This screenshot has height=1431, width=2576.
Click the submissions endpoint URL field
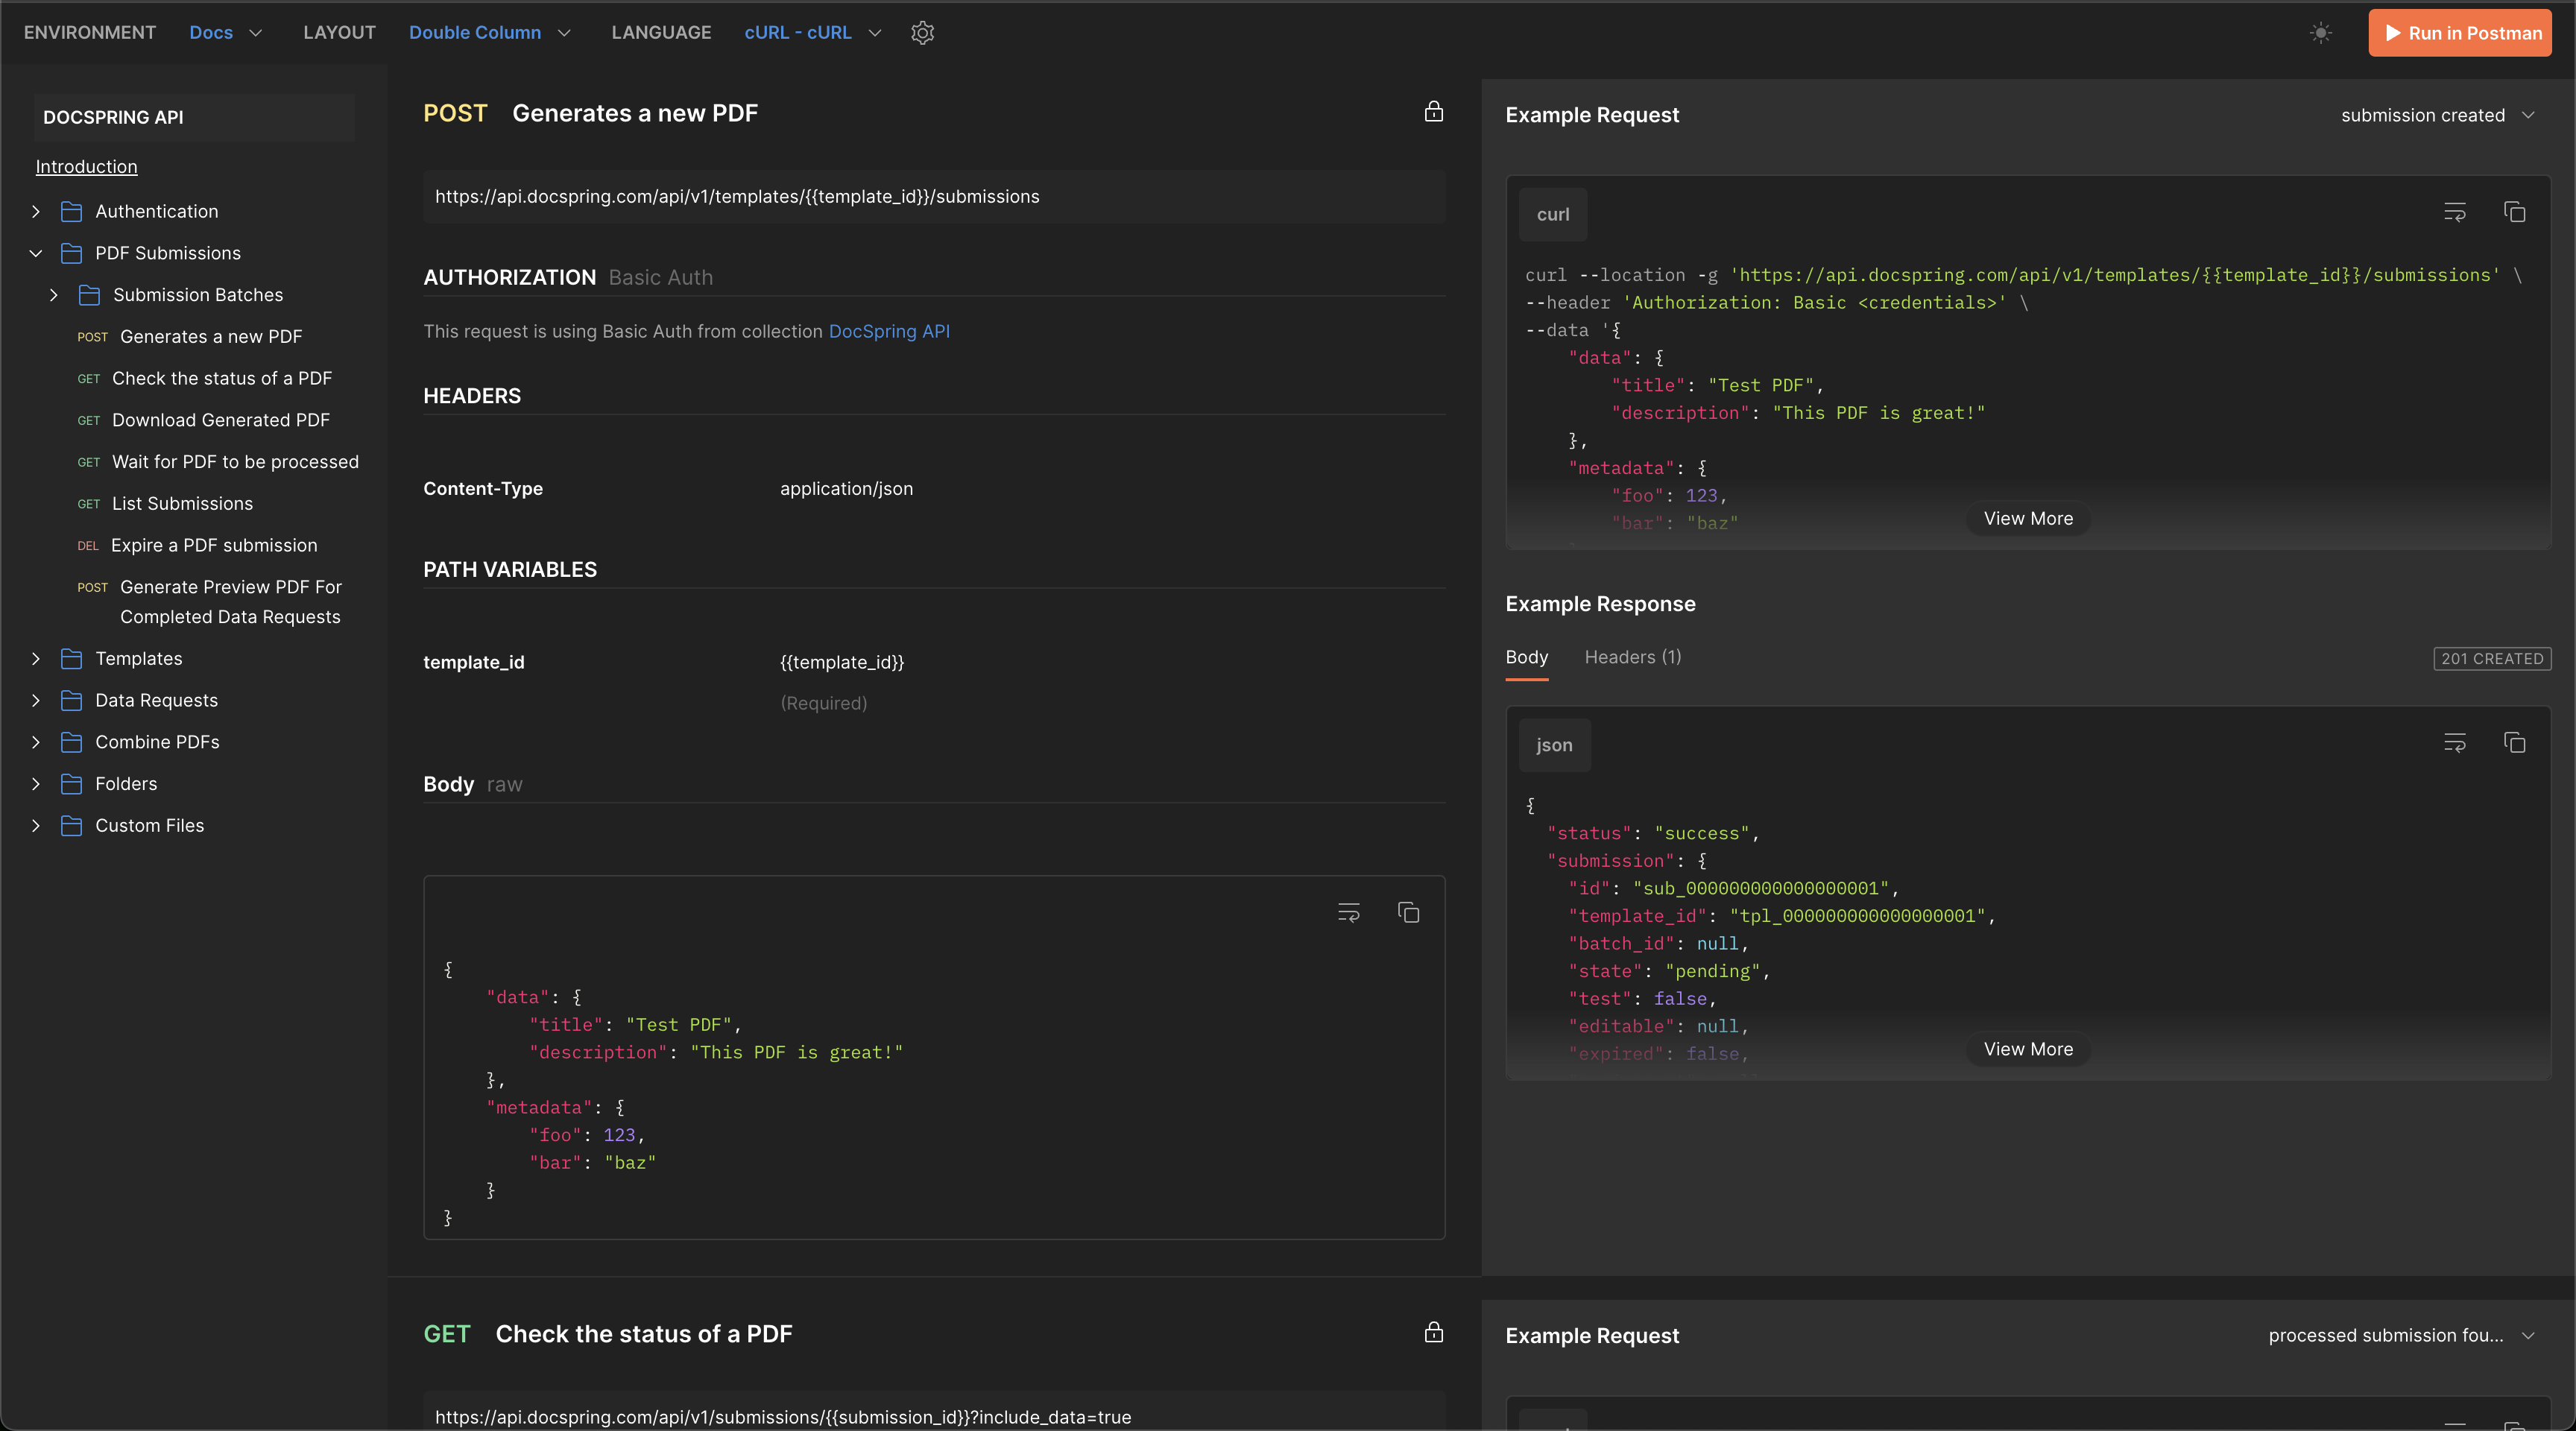934,196
